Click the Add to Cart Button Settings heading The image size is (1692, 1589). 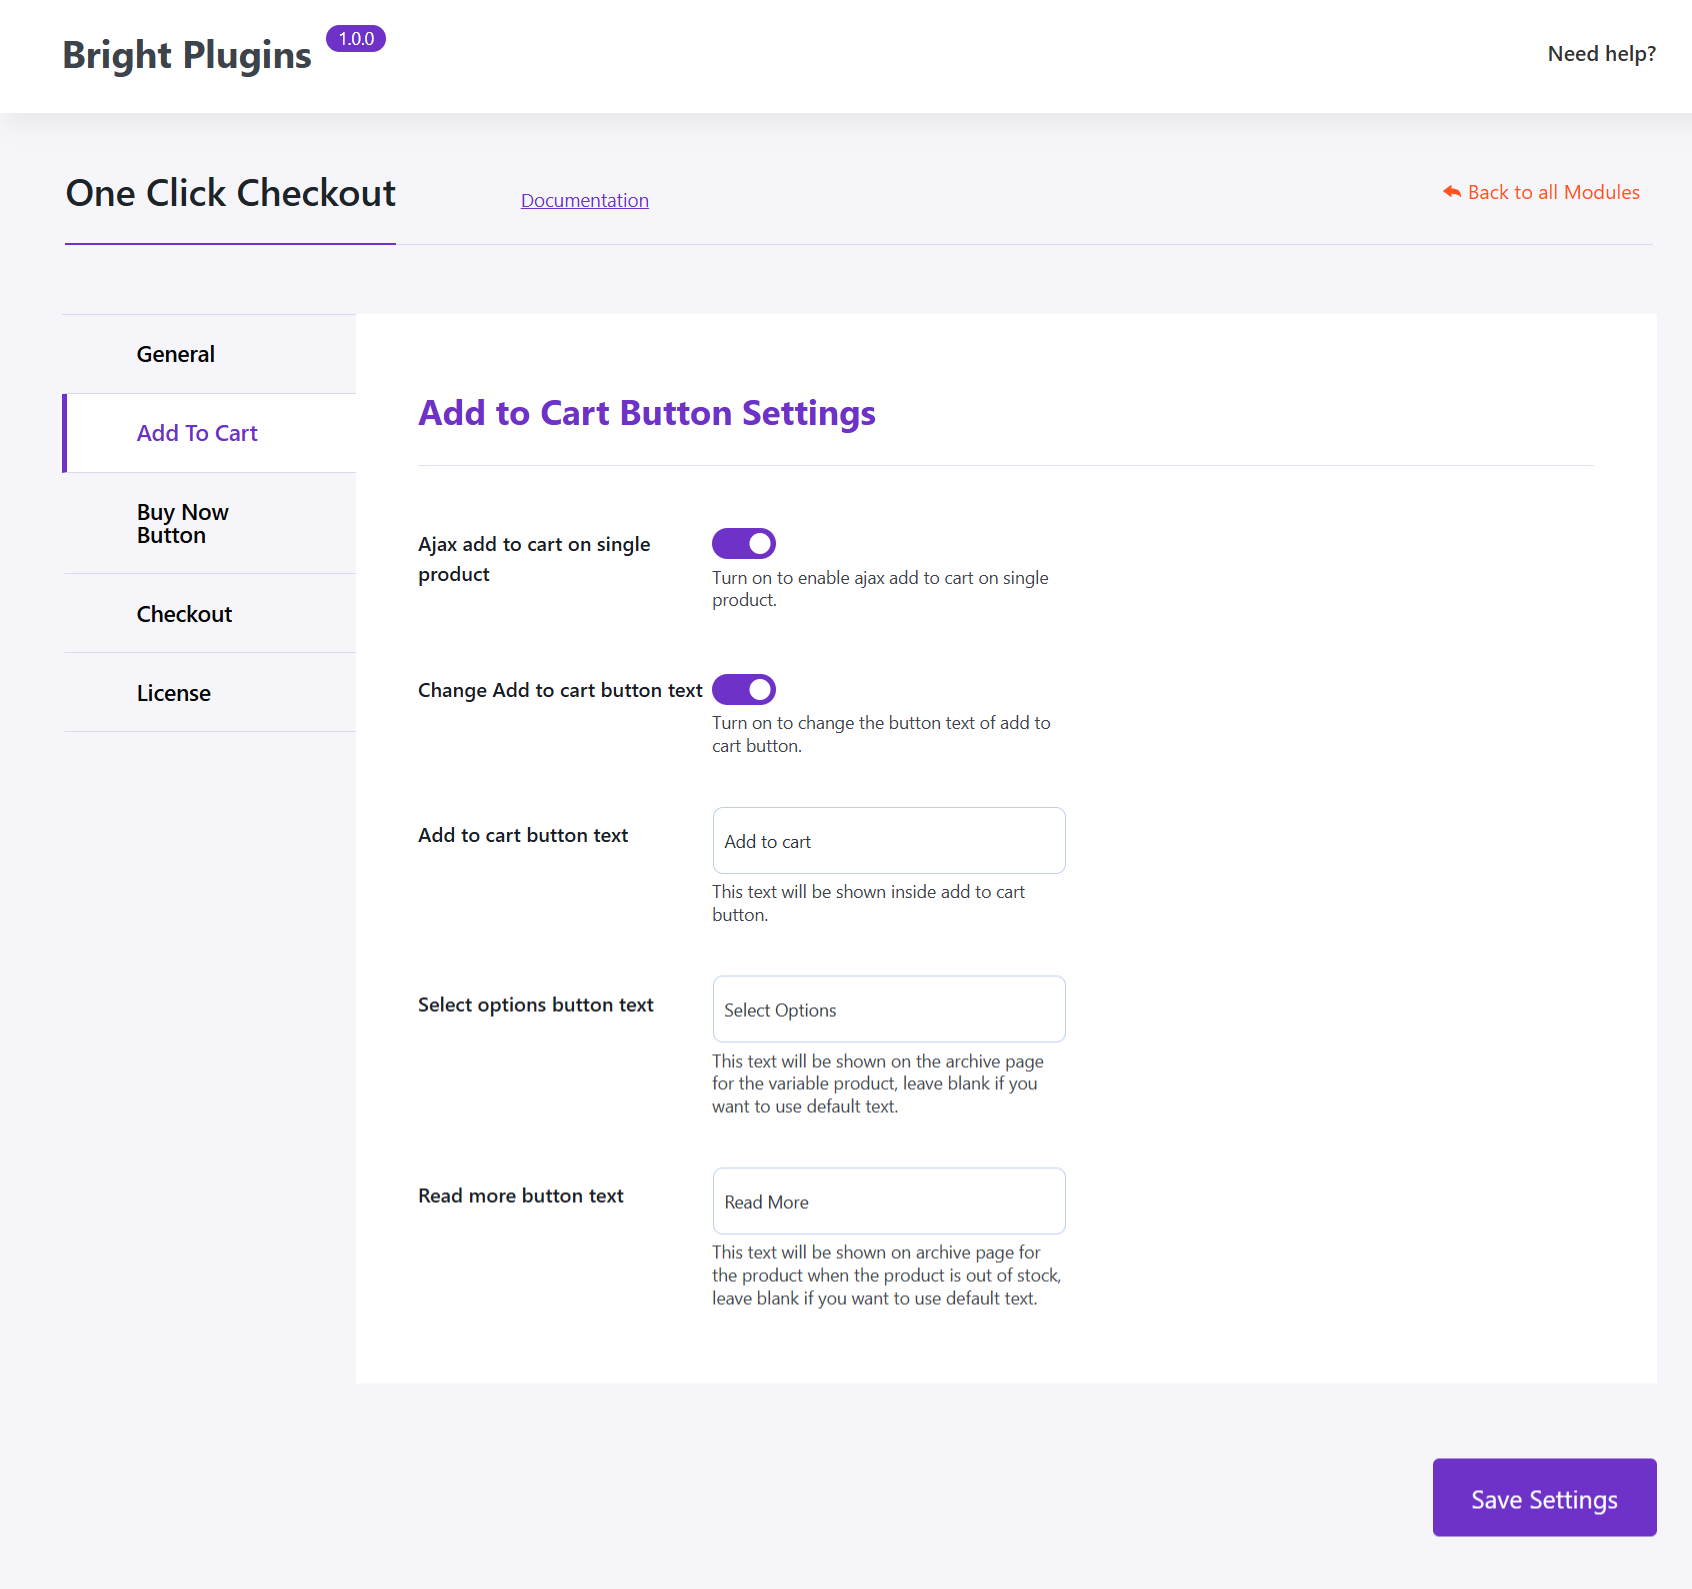pos(647,413)
